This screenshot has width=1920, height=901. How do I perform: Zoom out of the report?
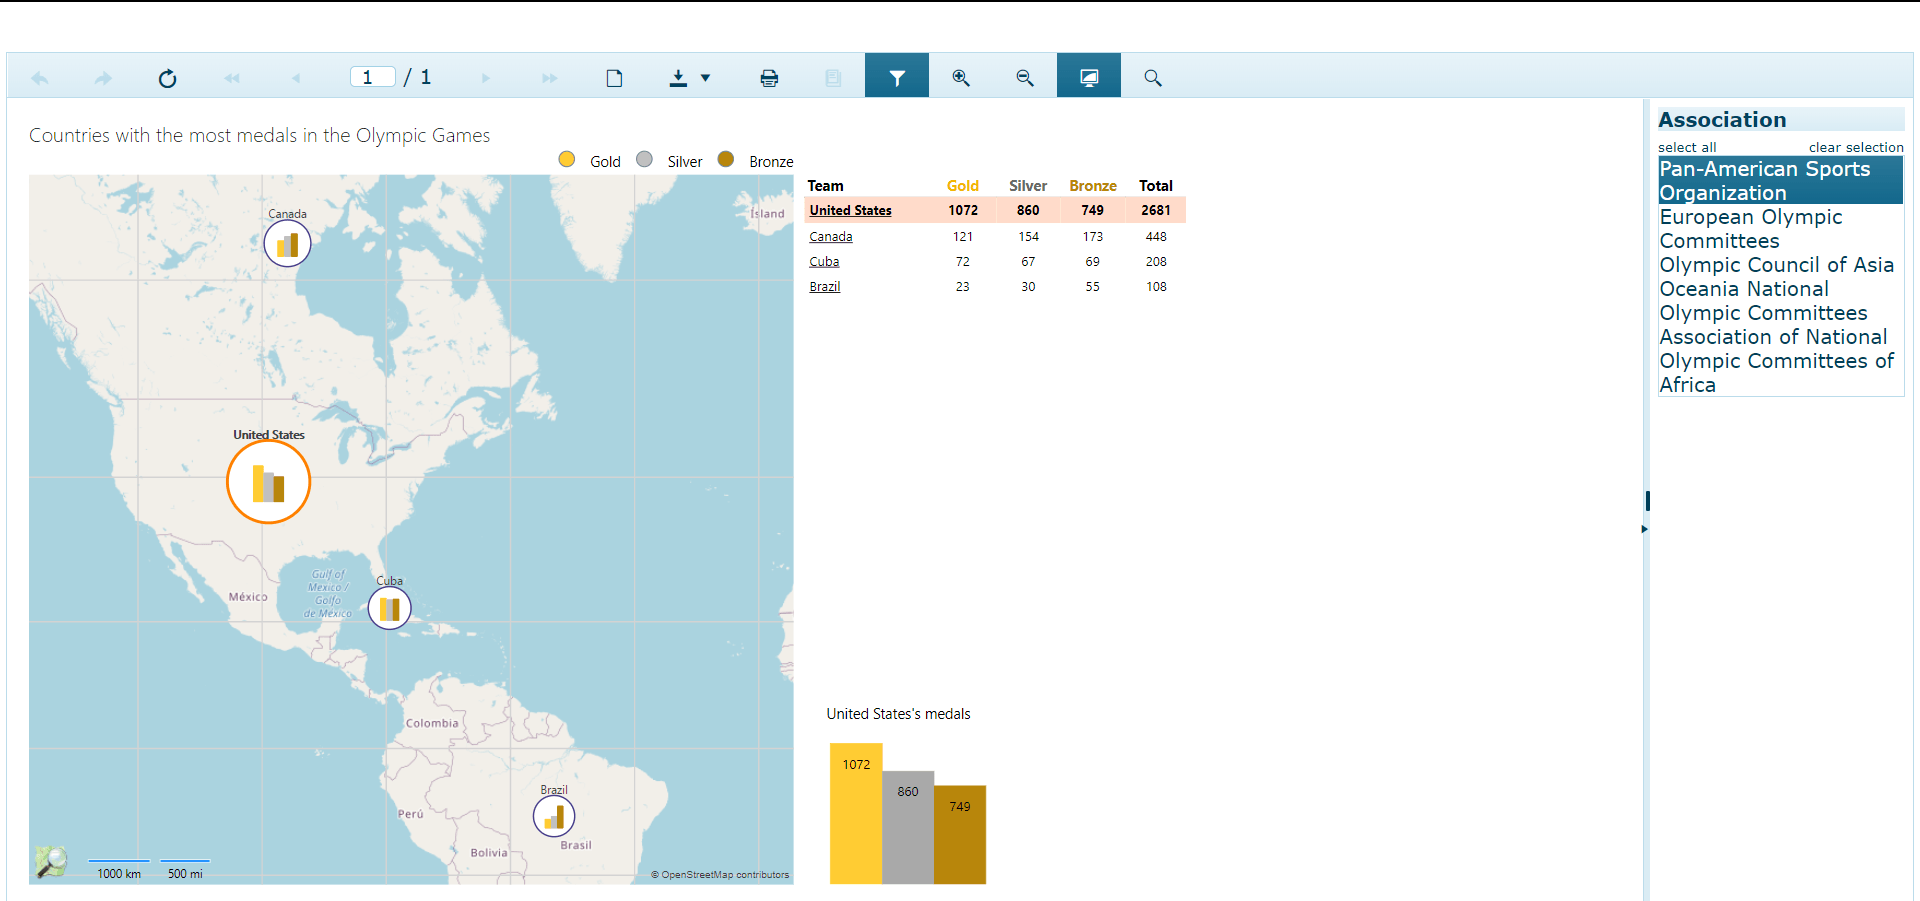coord(1025,78)
